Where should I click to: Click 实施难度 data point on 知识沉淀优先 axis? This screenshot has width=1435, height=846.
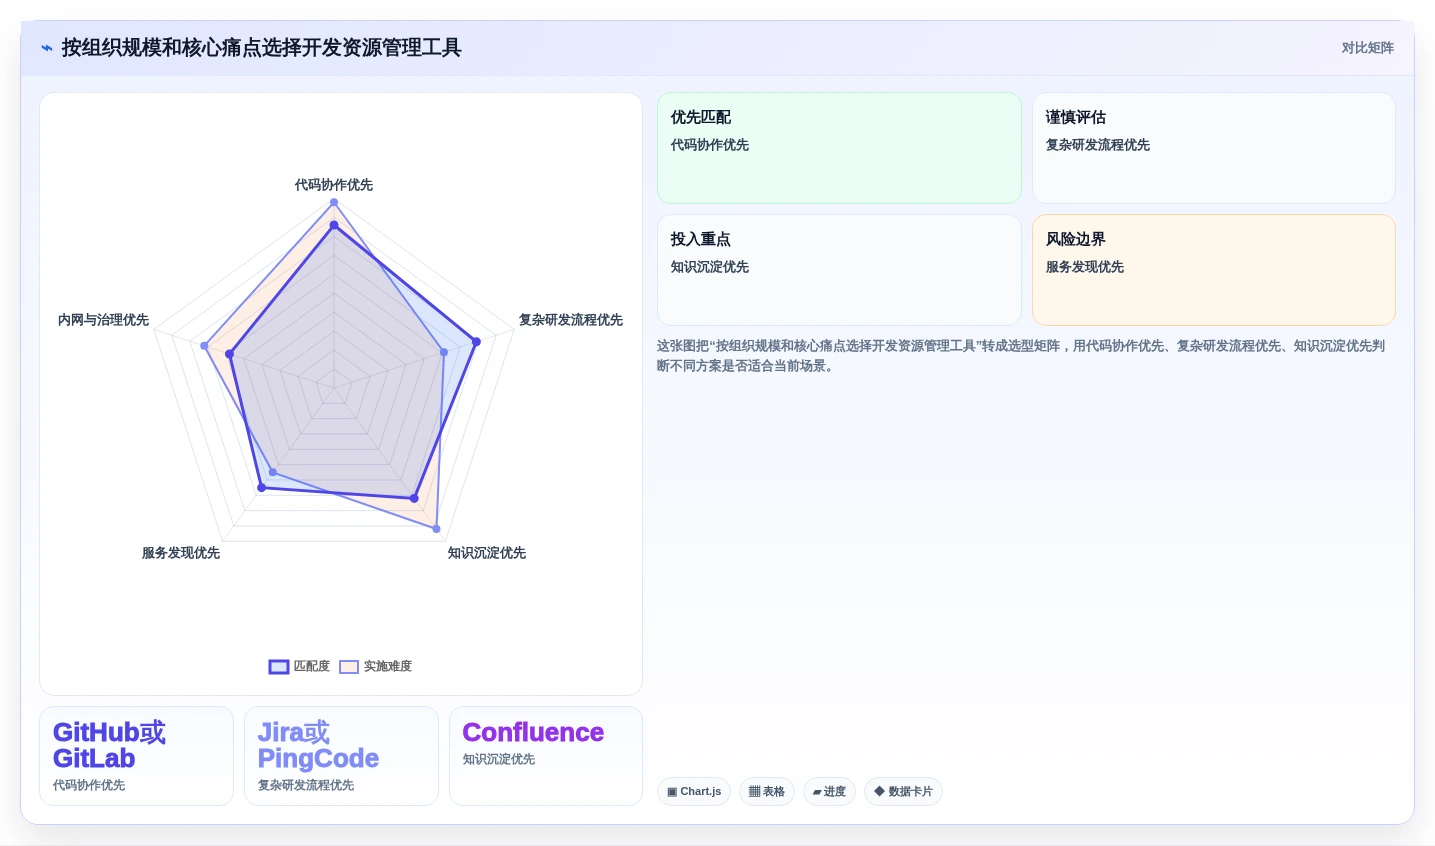click(x=436, y=529)
